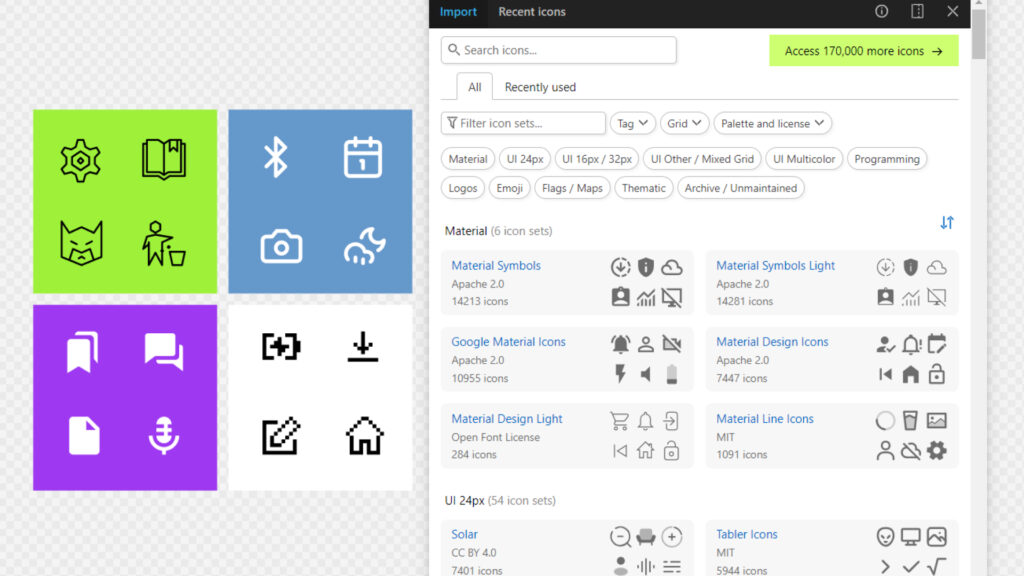The image size is (1024, 576).
Task: Open the Material Symbols Light icon set
Action: click(775, 265)
